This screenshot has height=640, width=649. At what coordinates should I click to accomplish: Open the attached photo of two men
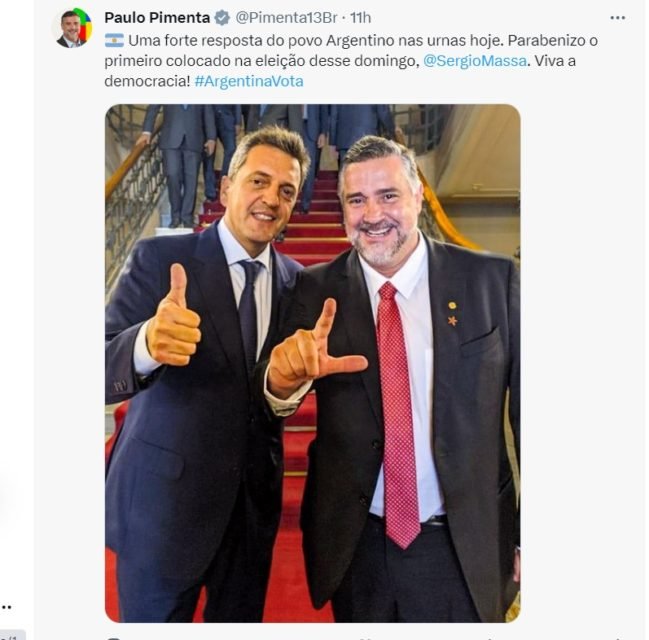[312, 363]
